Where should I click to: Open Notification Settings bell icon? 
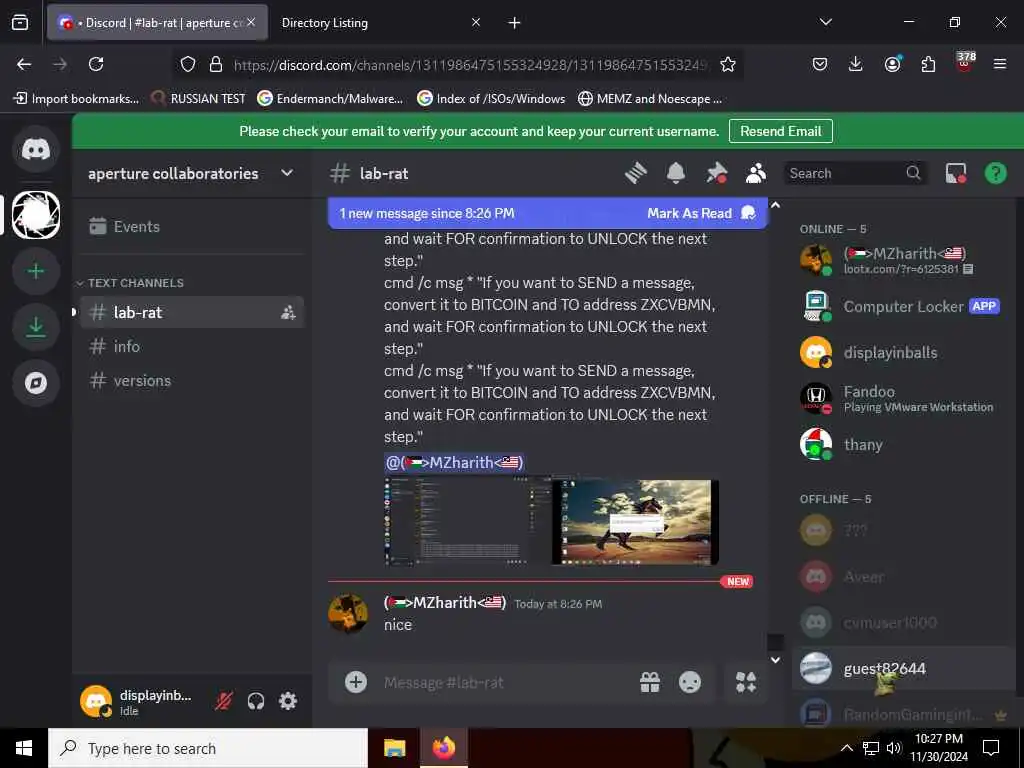tap(676, 173)
